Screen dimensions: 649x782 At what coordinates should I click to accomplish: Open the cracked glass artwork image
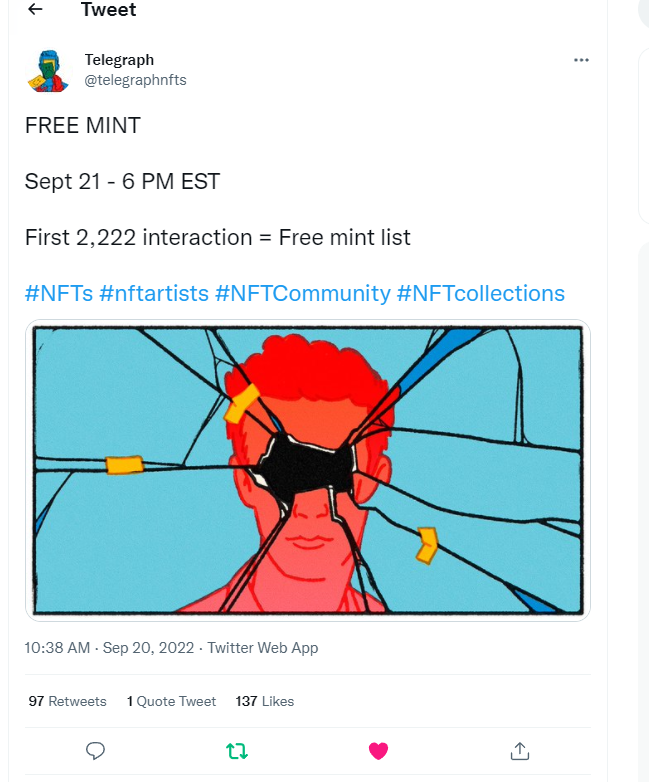[308, 470]
